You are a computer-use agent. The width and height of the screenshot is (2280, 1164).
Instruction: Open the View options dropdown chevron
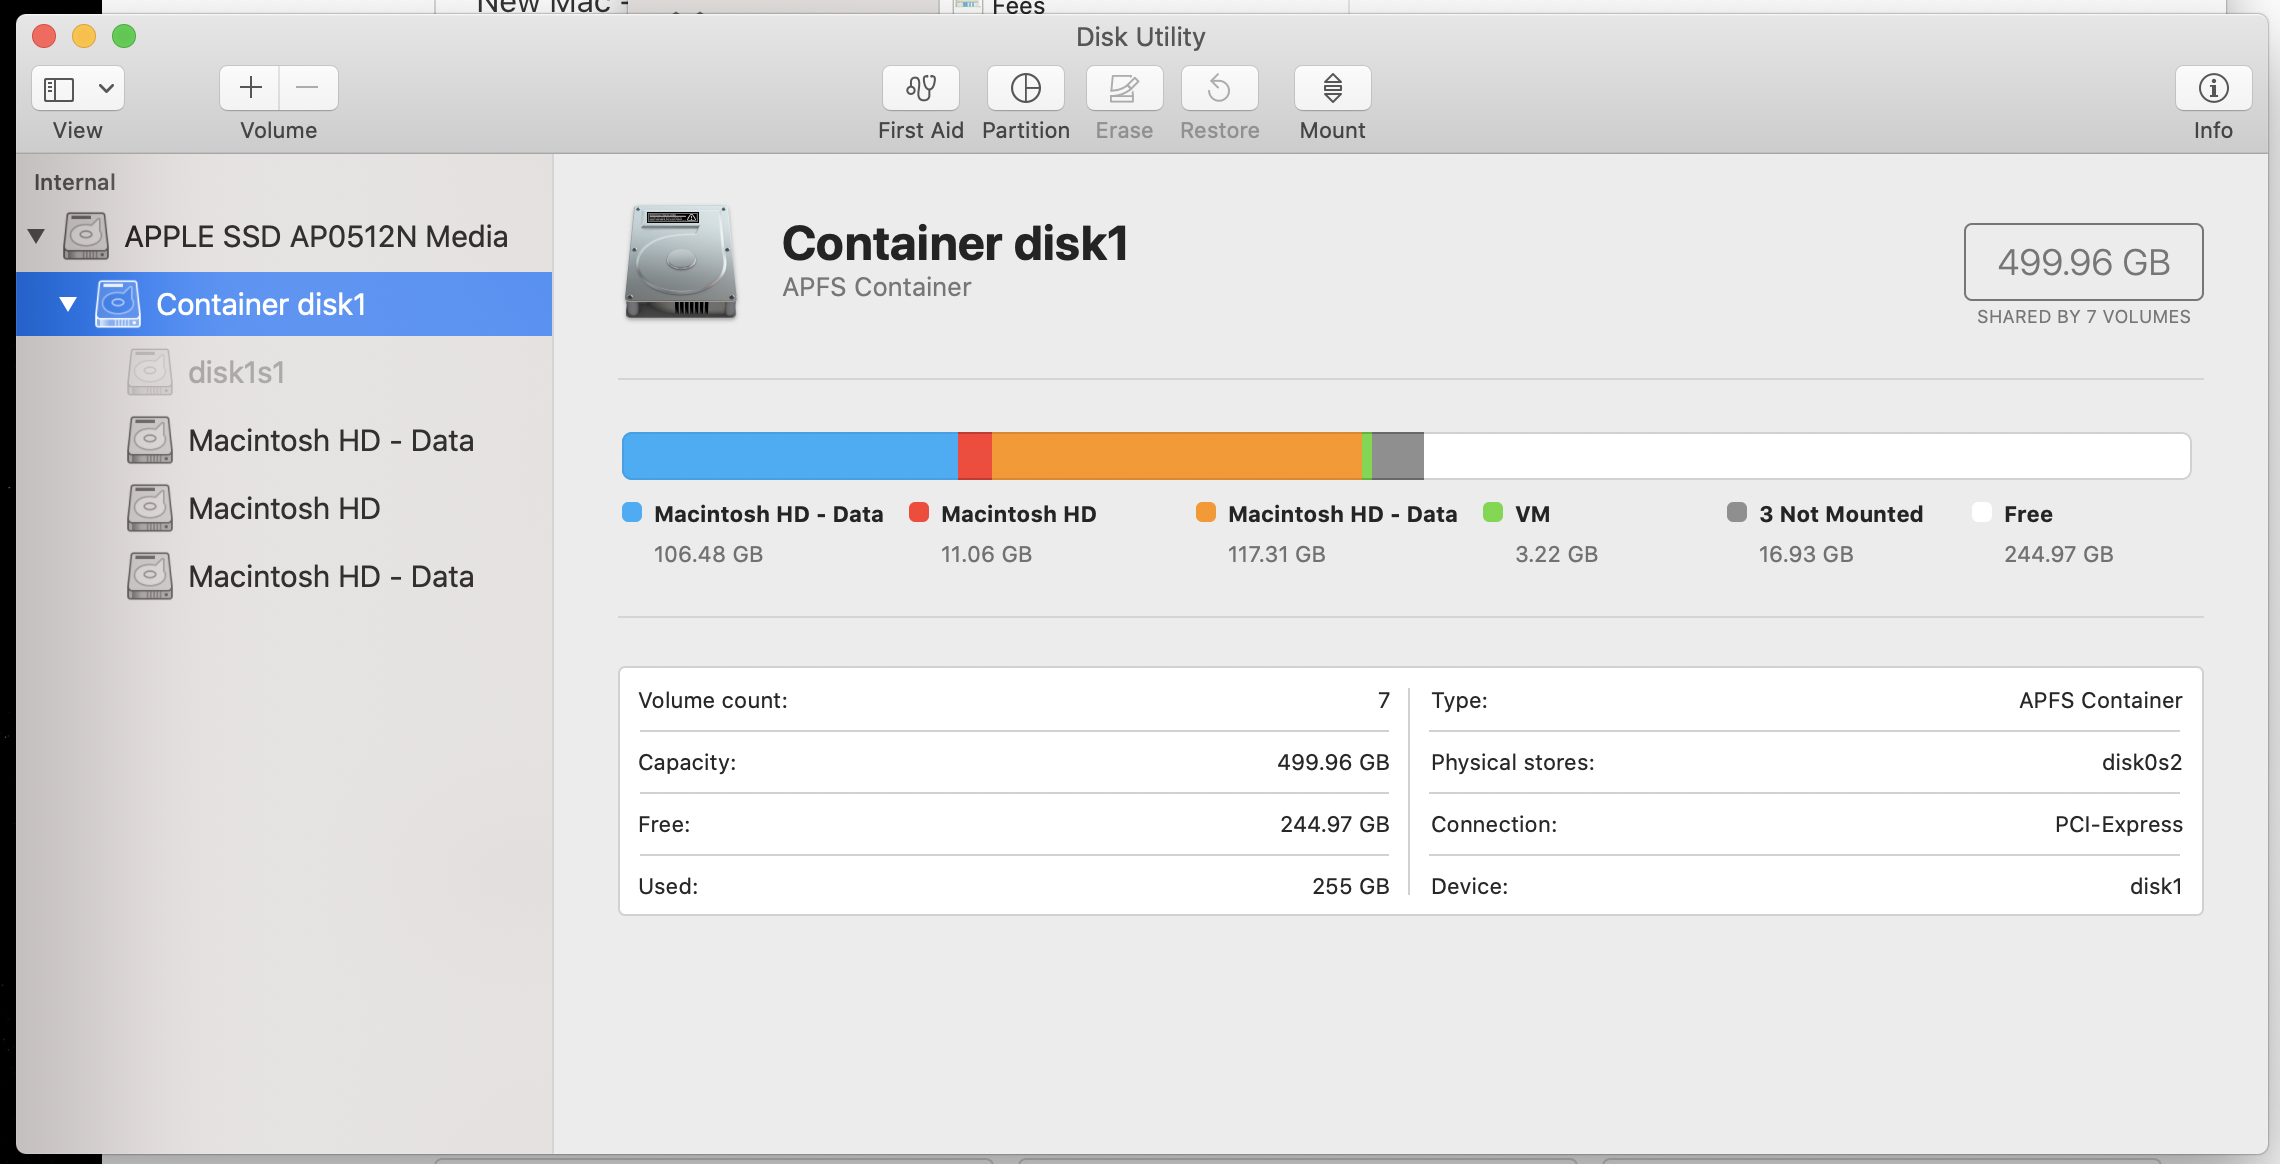pos(103,88)
